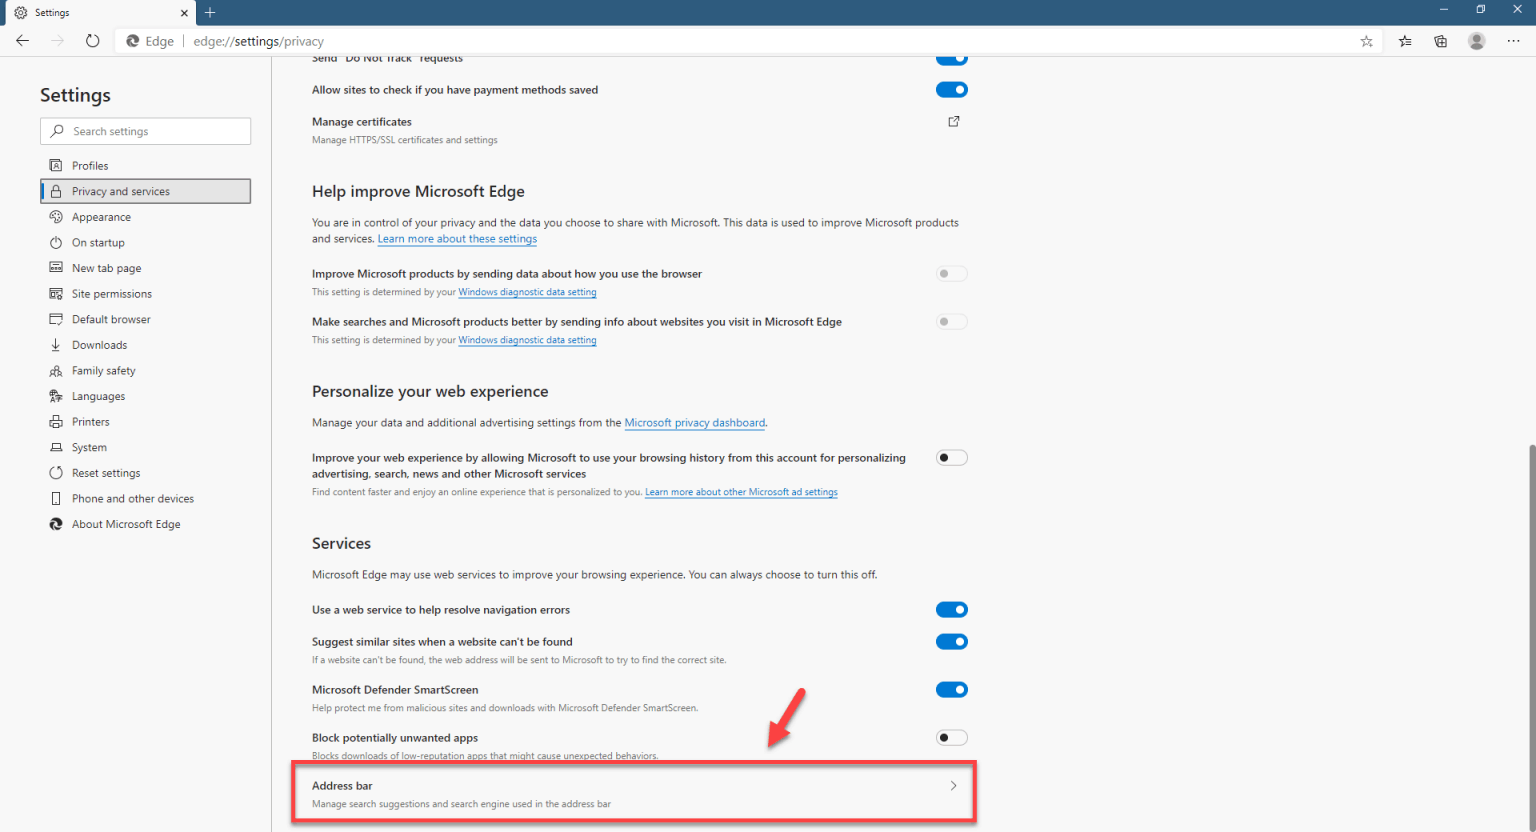Click the Favorites toolbar icon
Viewport: 1536px width, 832px height.
pyautogui.click(x=1404, y=41)
